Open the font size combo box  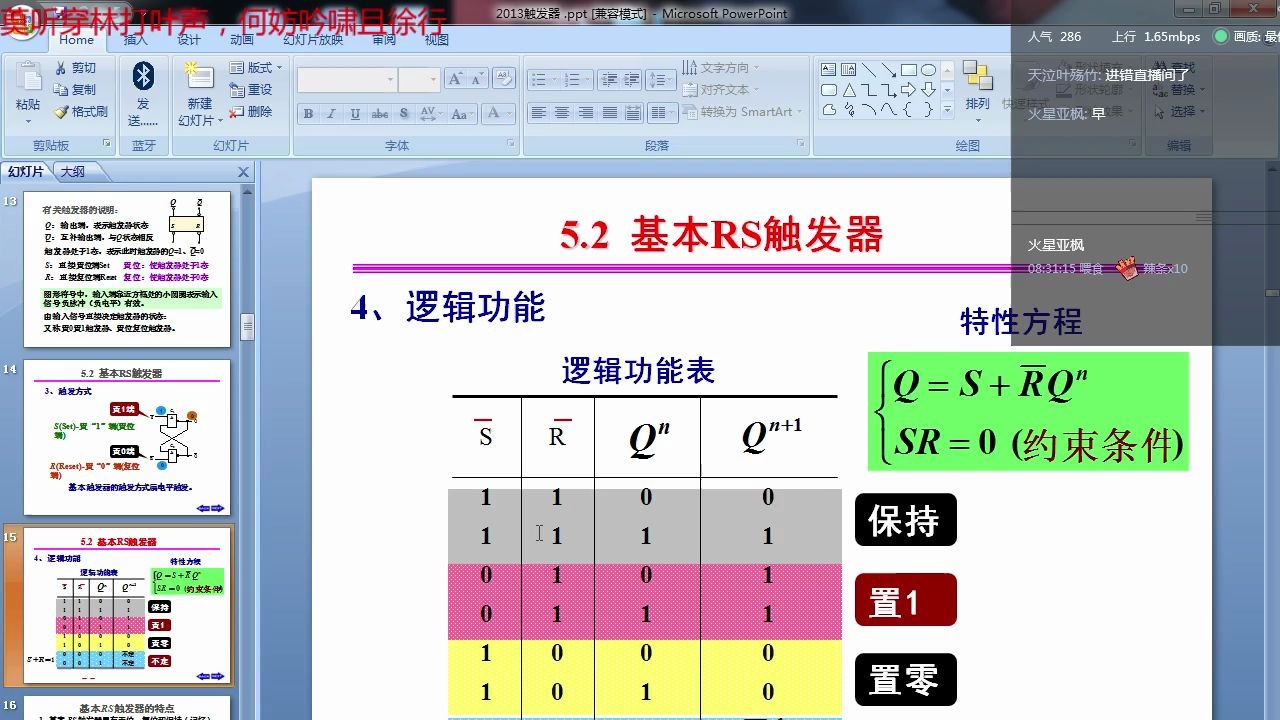pyautogui.click(x=420, y=80)
